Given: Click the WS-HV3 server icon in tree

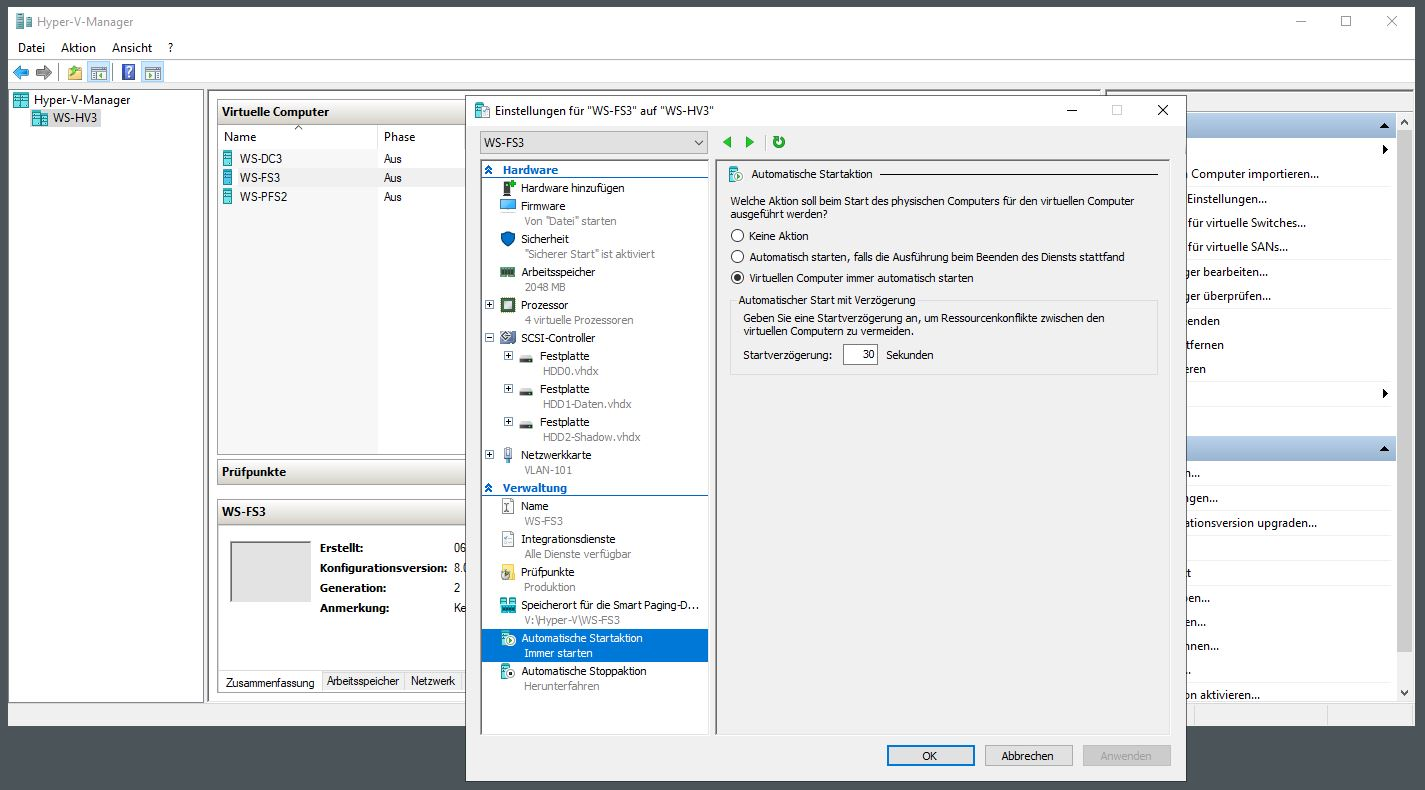Looking at the screenshot, I should pos(40,118).
